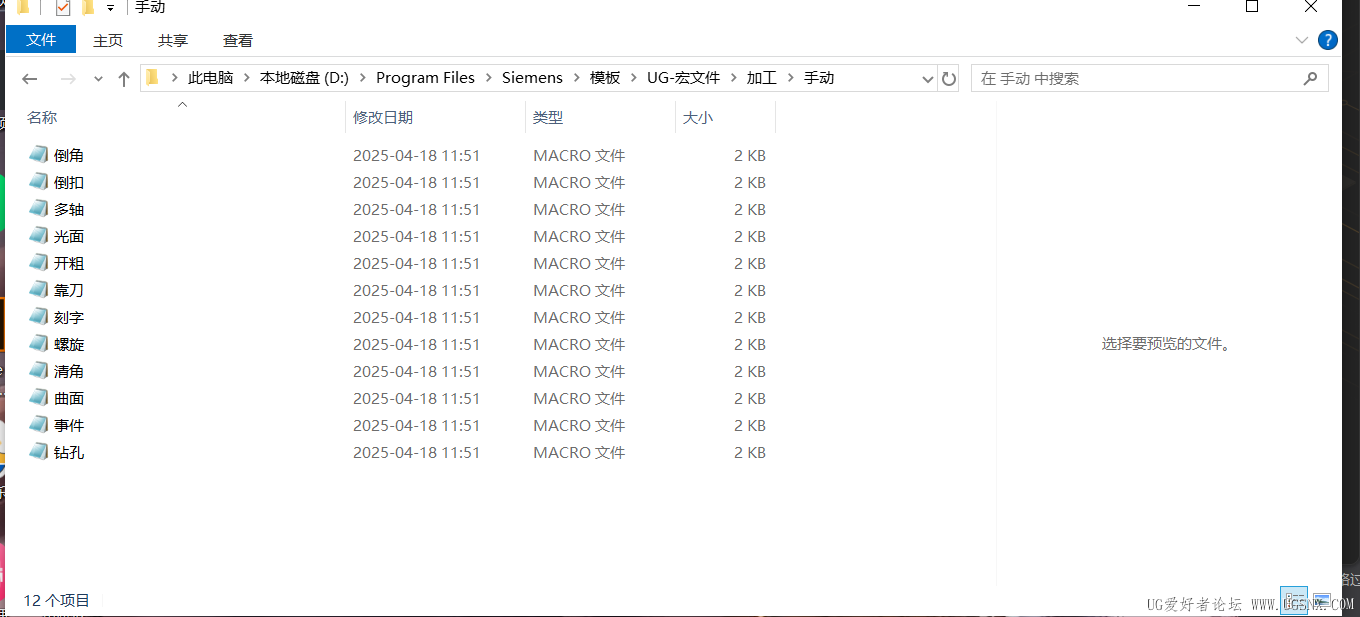
Task: Open the quick access toolbar customize dropdown
Action: tap(110, 8)
